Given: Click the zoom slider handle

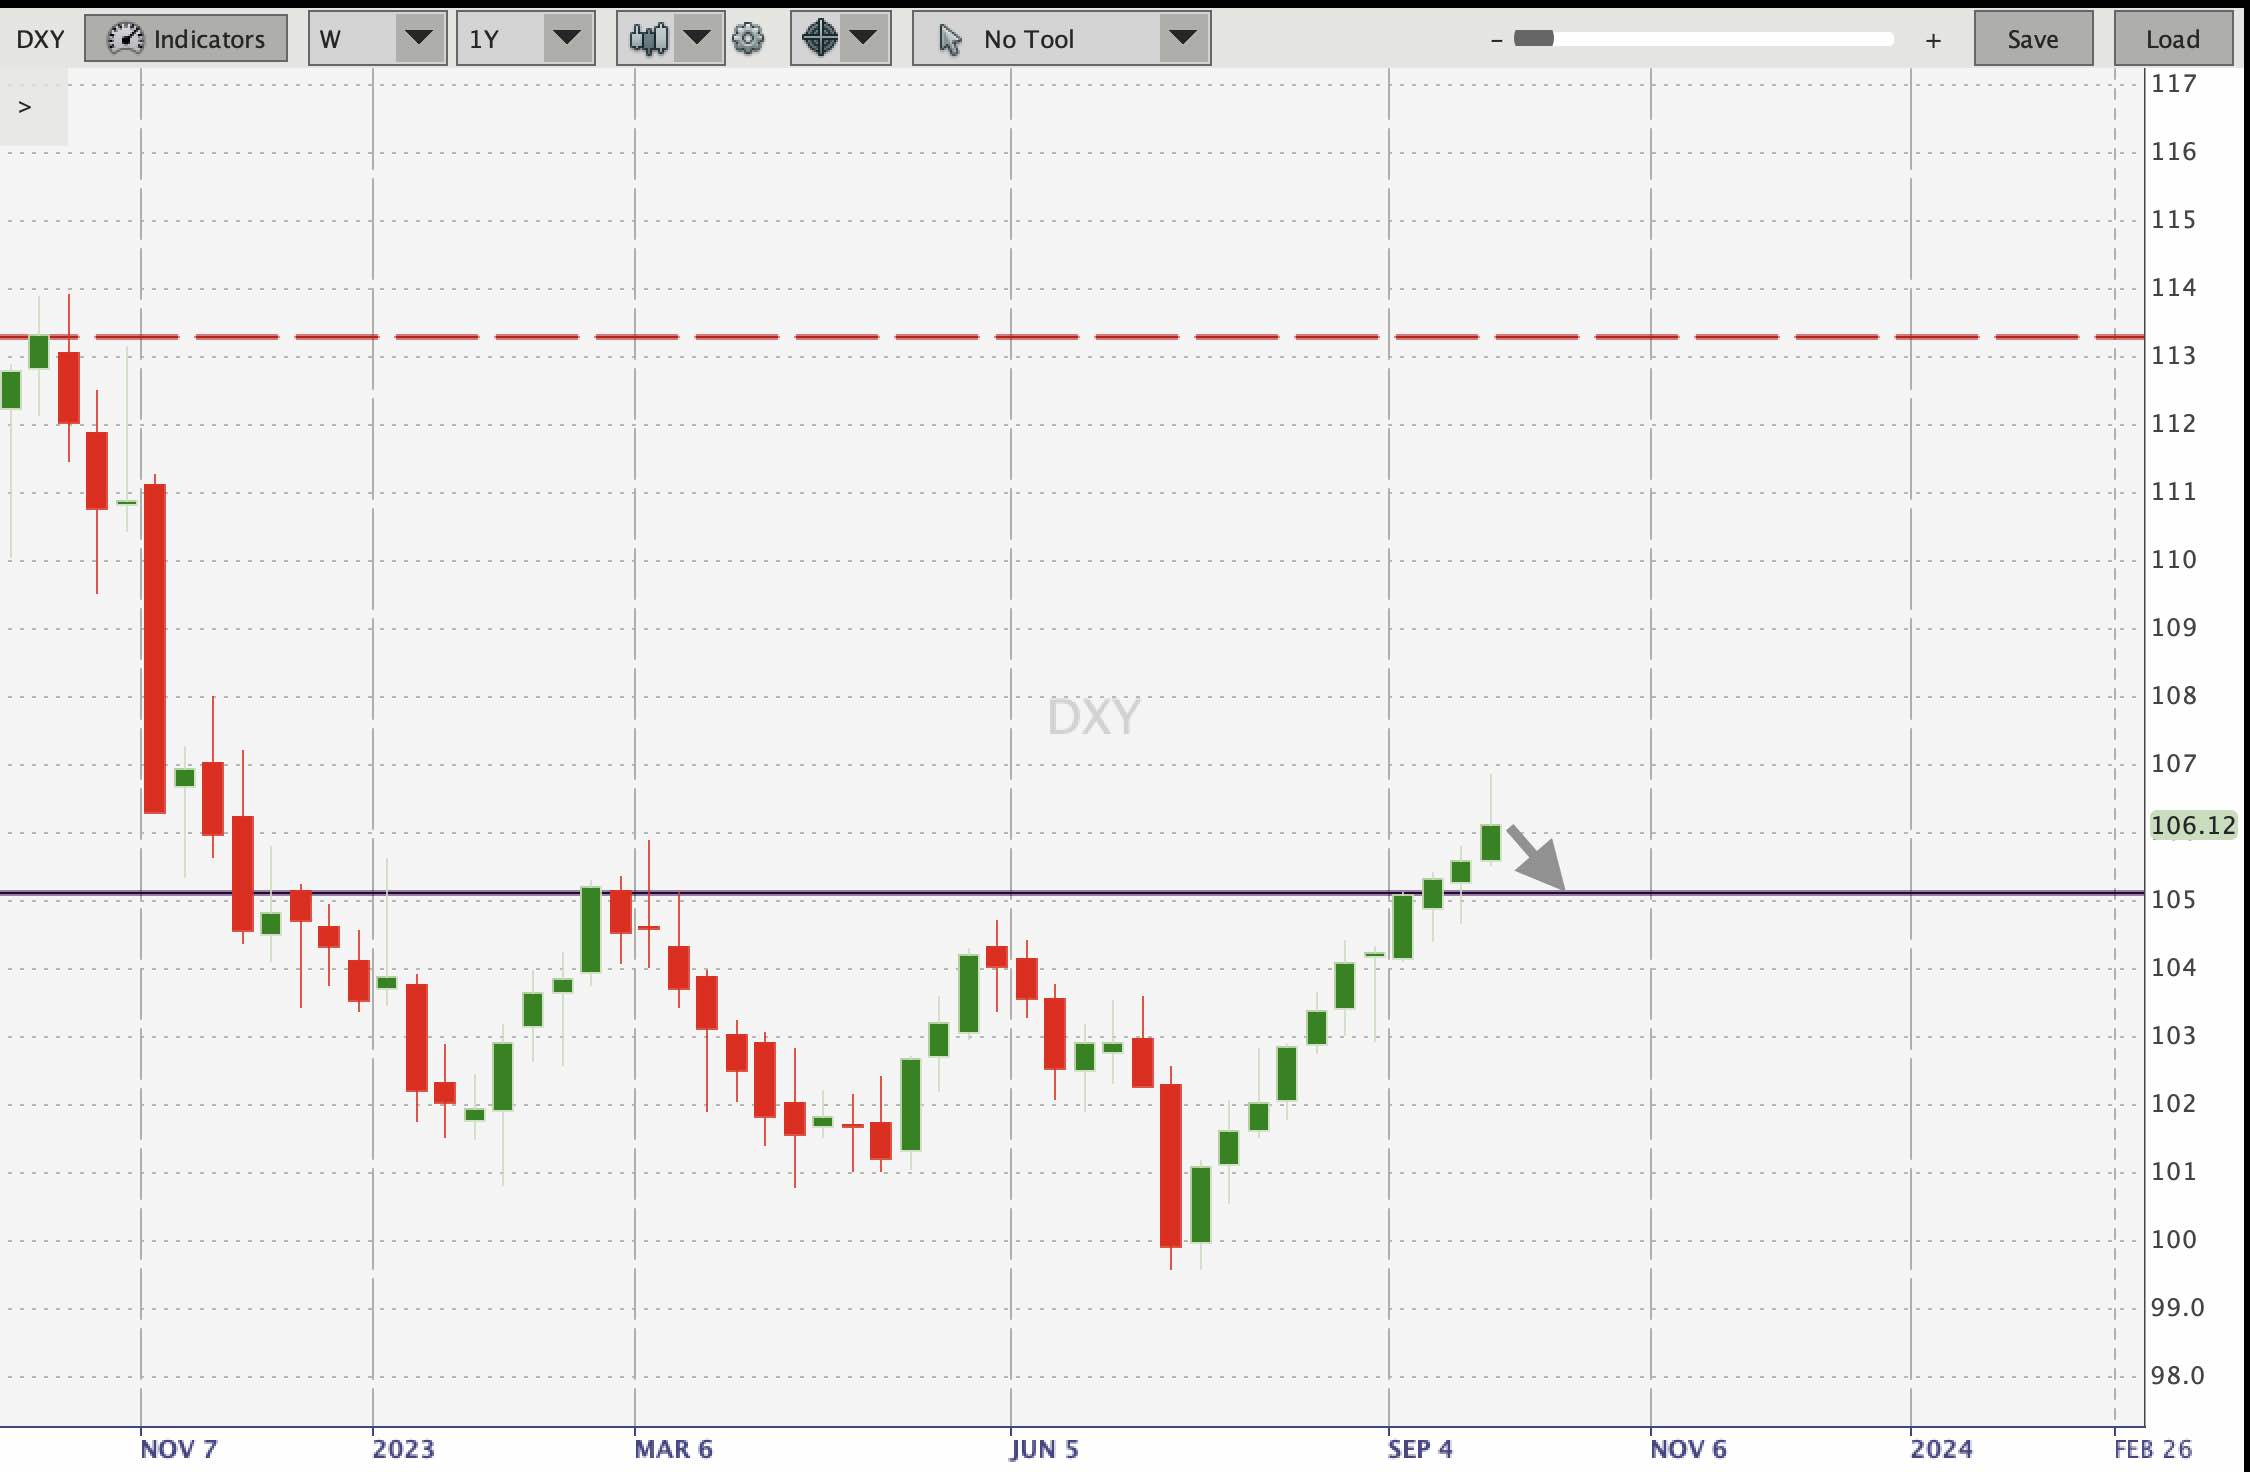Looking at the screenshot, I should click(x=1533, y=39).
